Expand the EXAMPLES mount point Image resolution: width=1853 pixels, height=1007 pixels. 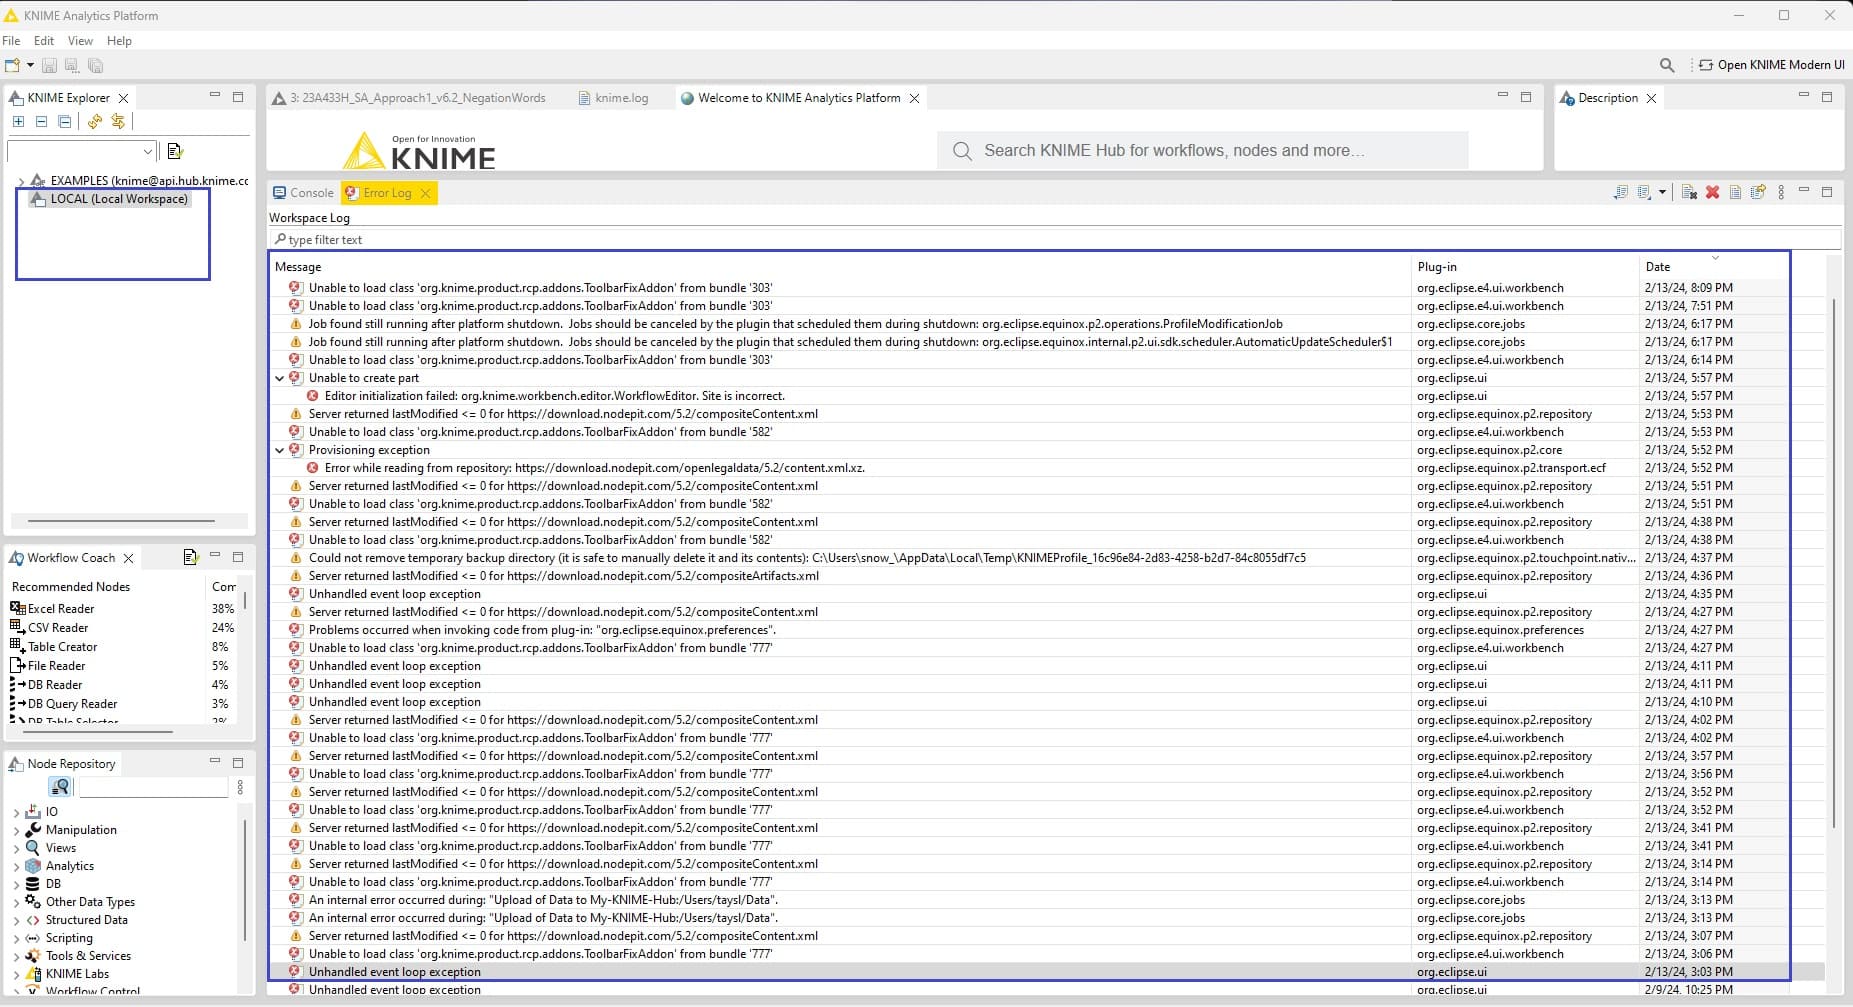21,181
